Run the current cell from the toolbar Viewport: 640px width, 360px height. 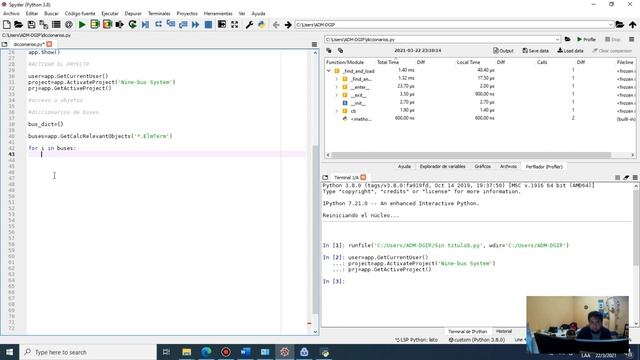[x=95, y=25]
